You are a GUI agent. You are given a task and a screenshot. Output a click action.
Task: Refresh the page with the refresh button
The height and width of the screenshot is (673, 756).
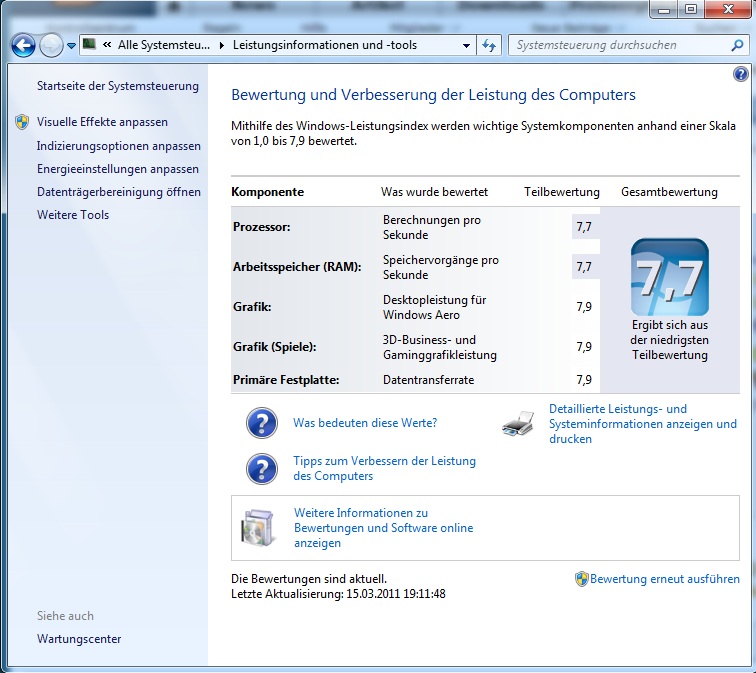489,45
